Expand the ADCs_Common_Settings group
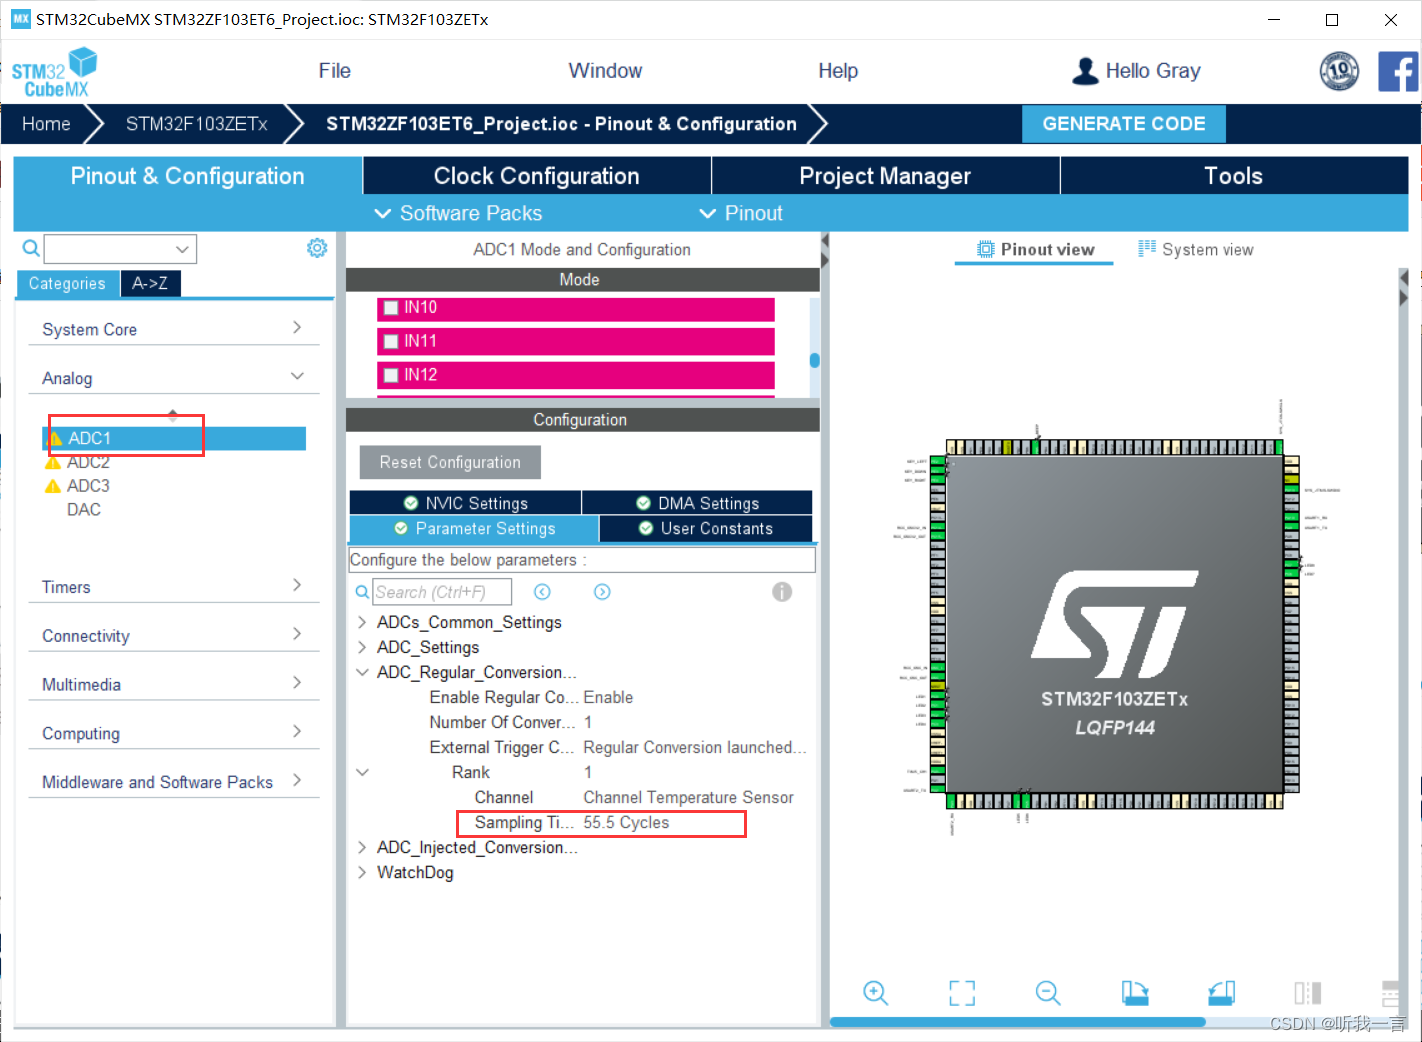The width and height of the screenshot is (1422, 1042). pyautogui.click(x=362, y=622)
